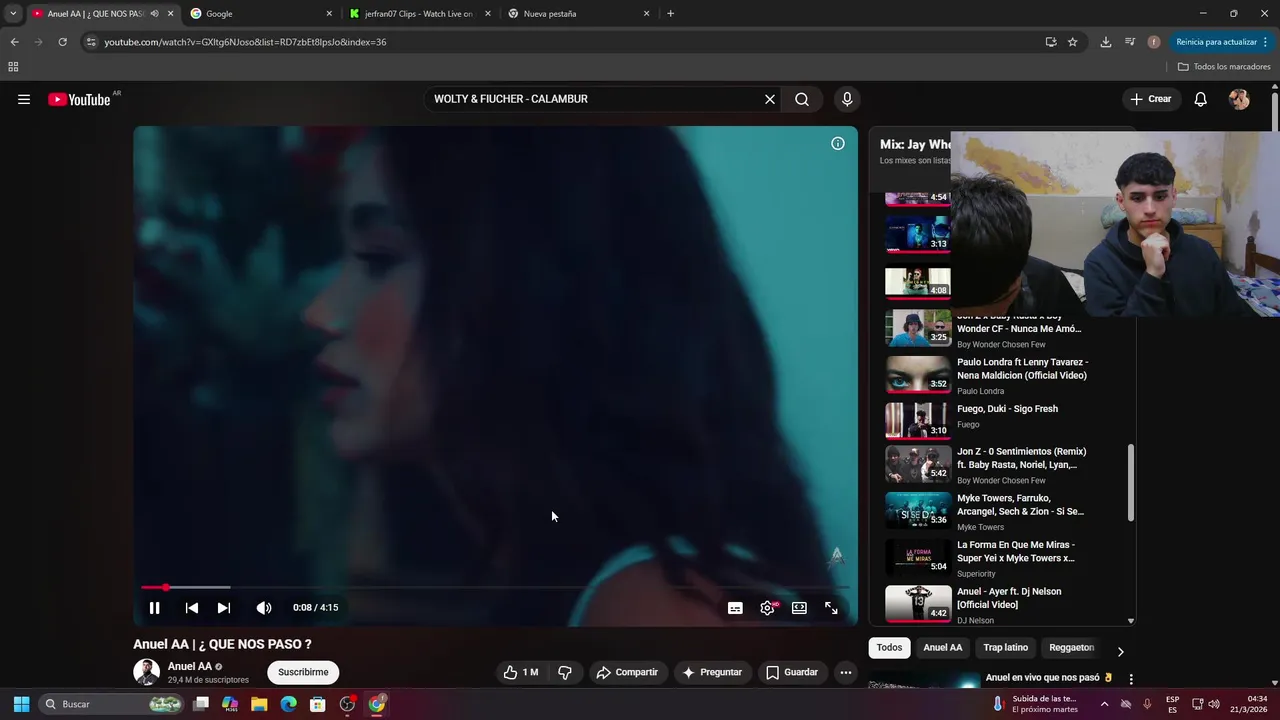Switch to jerfran07 Clips browser tab
This screenshot has height=720, width=1280.
pyautogui.click(x=421, y=14)
